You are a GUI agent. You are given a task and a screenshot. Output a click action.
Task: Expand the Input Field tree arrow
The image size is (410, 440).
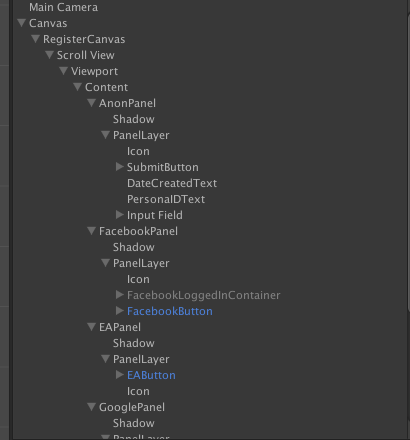point(120,215)
